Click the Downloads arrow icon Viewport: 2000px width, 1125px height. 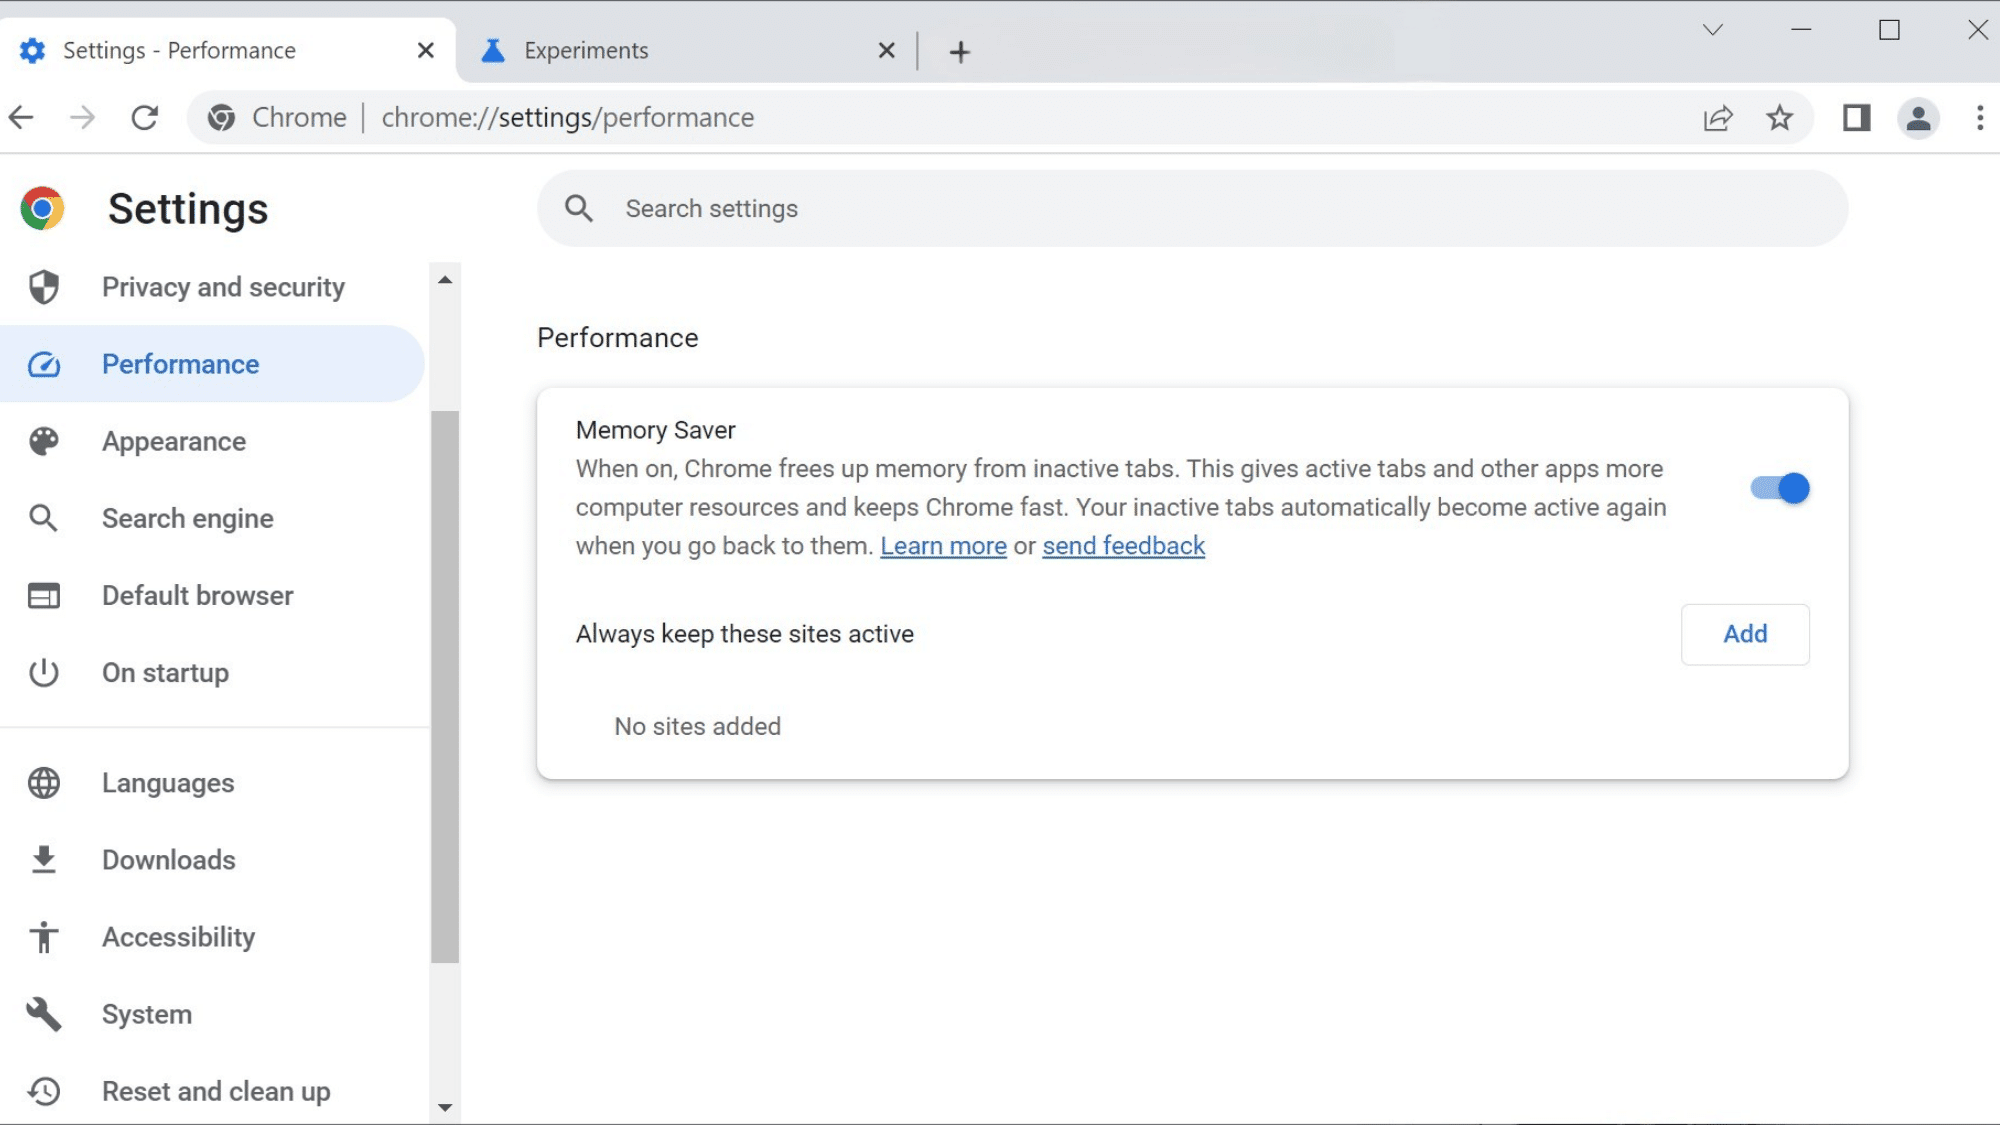pos(43,860)
